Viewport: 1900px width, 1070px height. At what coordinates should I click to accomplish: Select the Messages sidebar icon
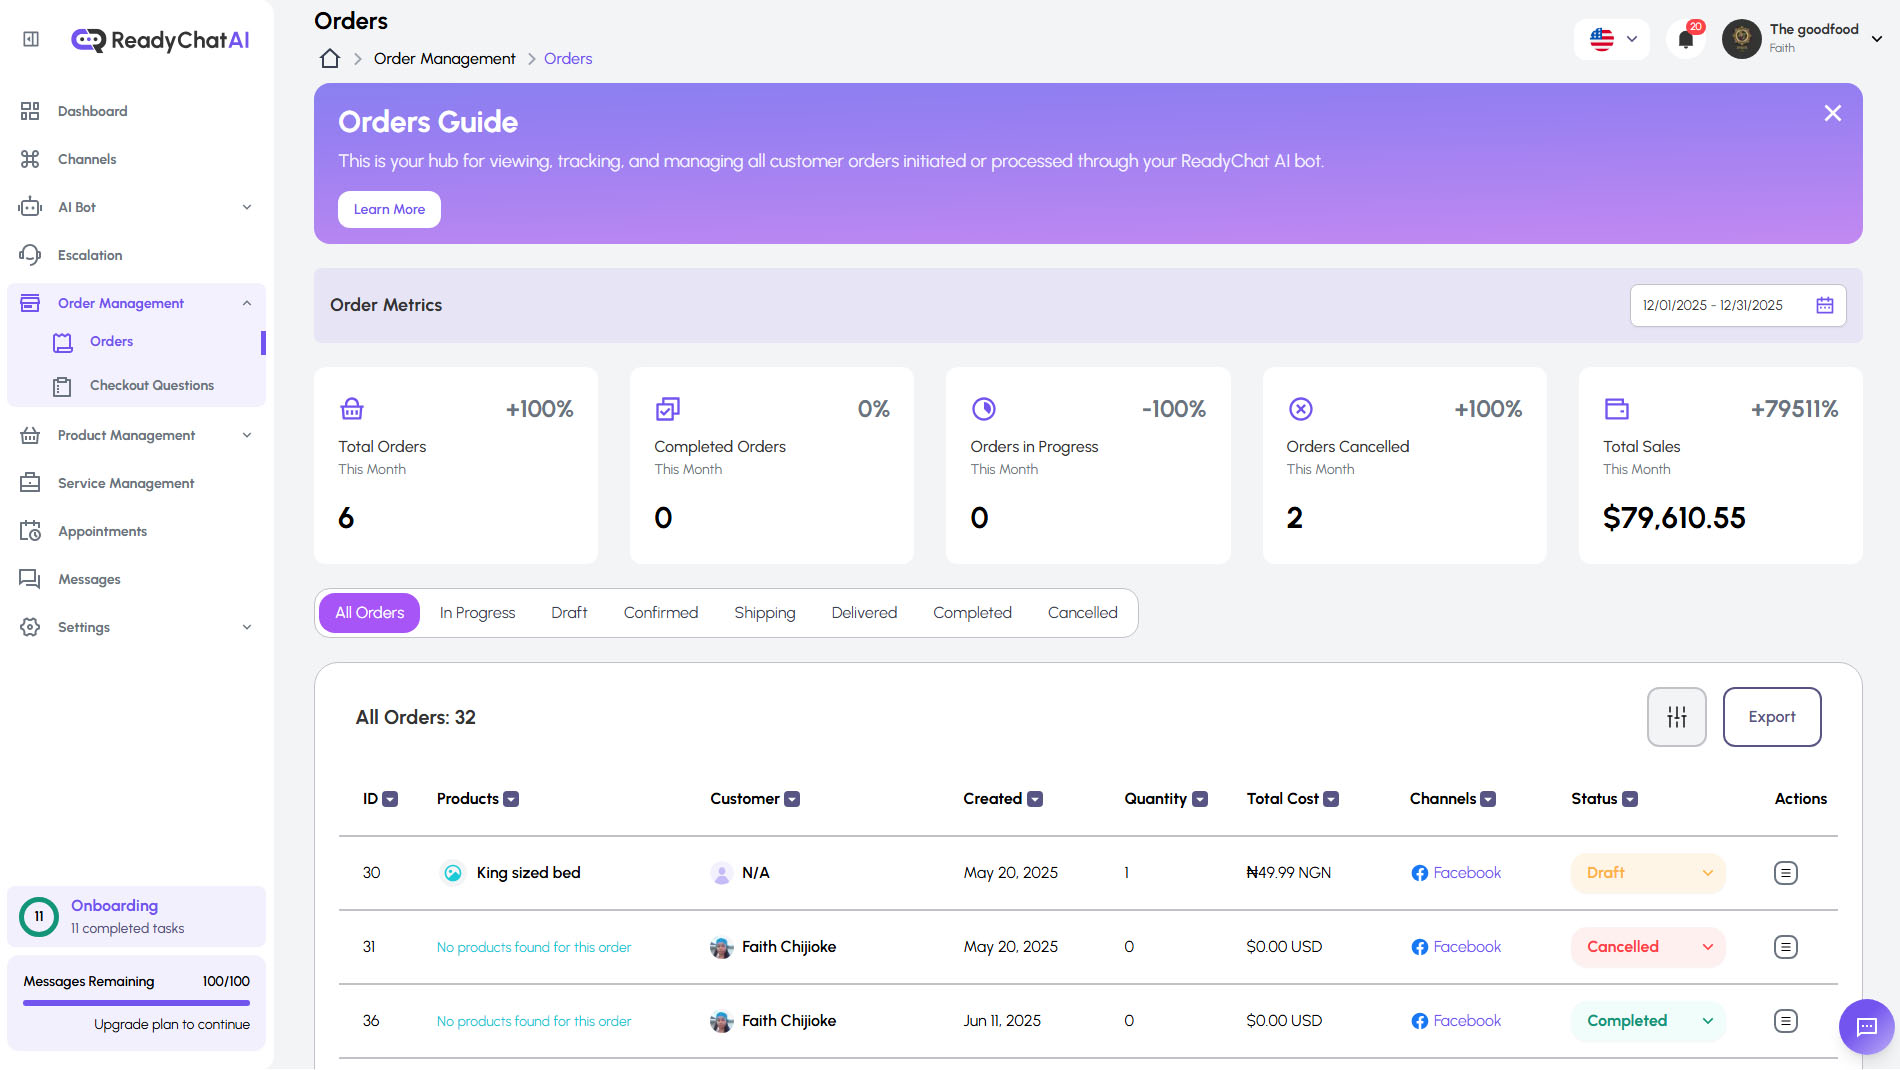(30, 579)
